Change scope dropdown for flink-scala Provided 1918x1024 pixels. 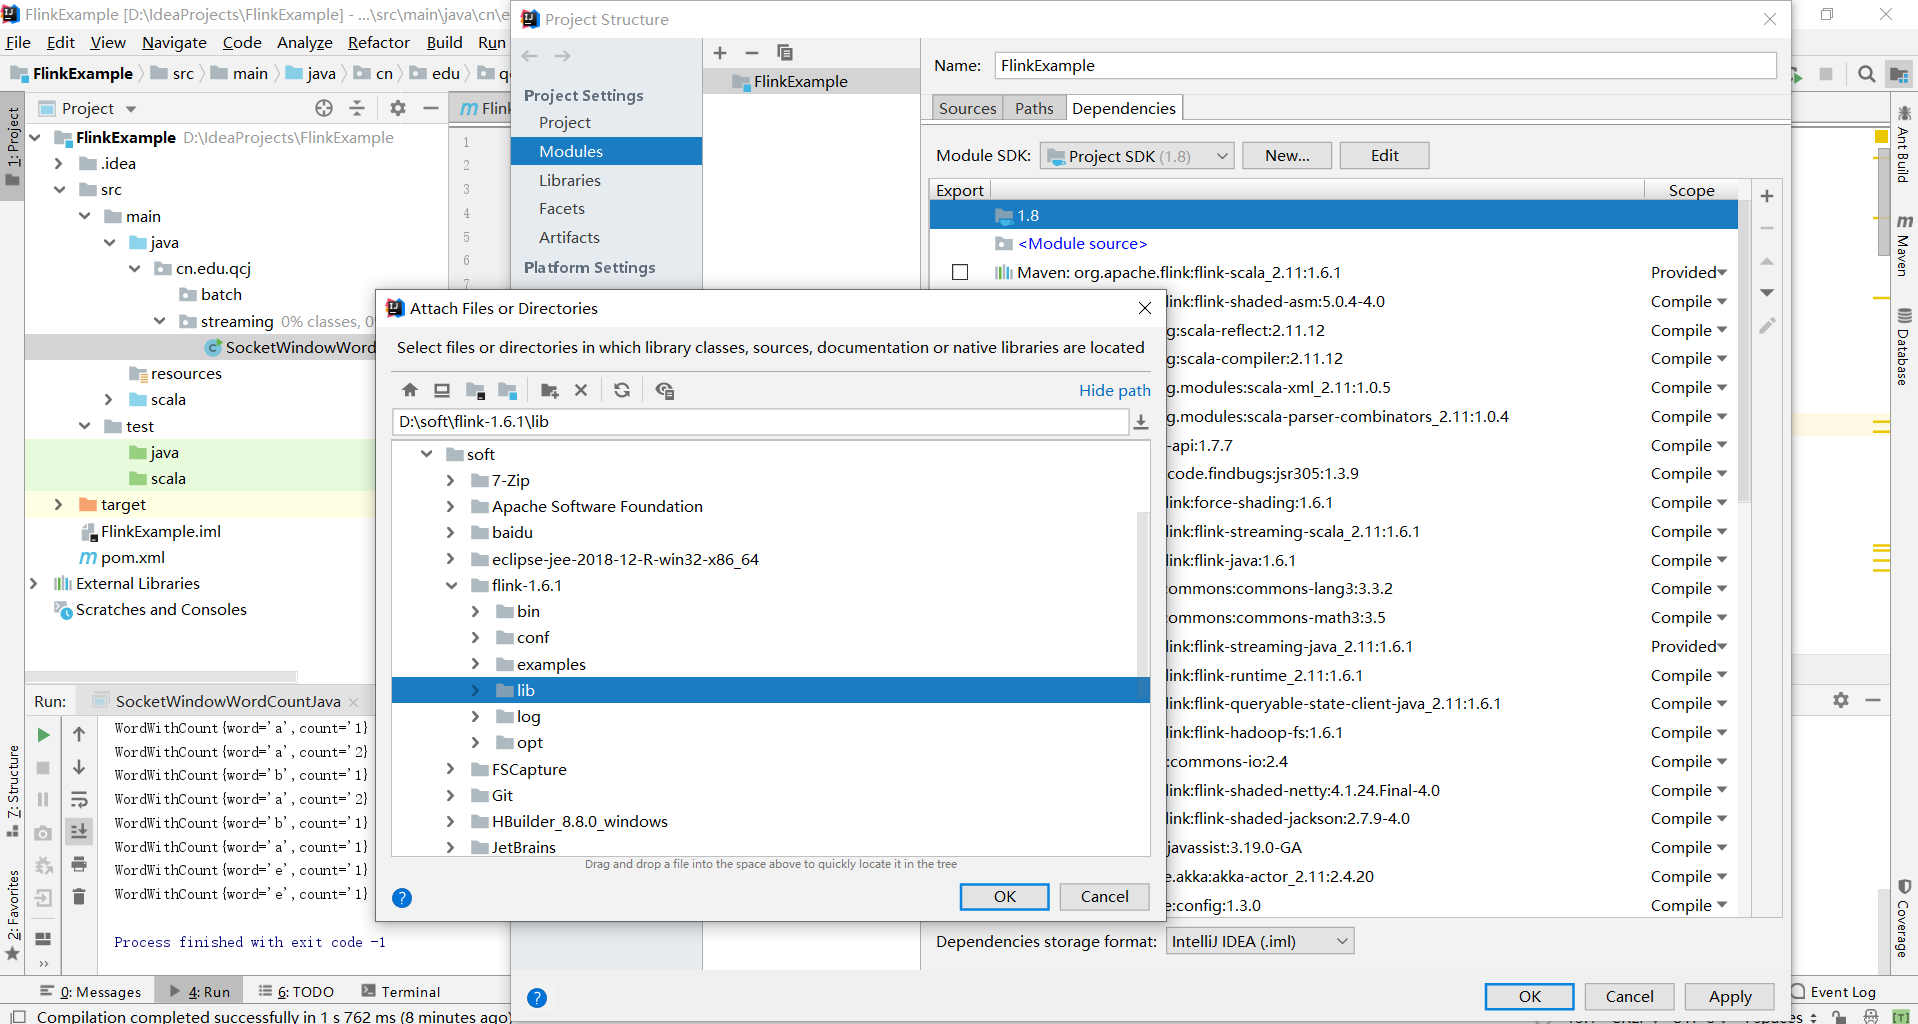point(1688,272)
